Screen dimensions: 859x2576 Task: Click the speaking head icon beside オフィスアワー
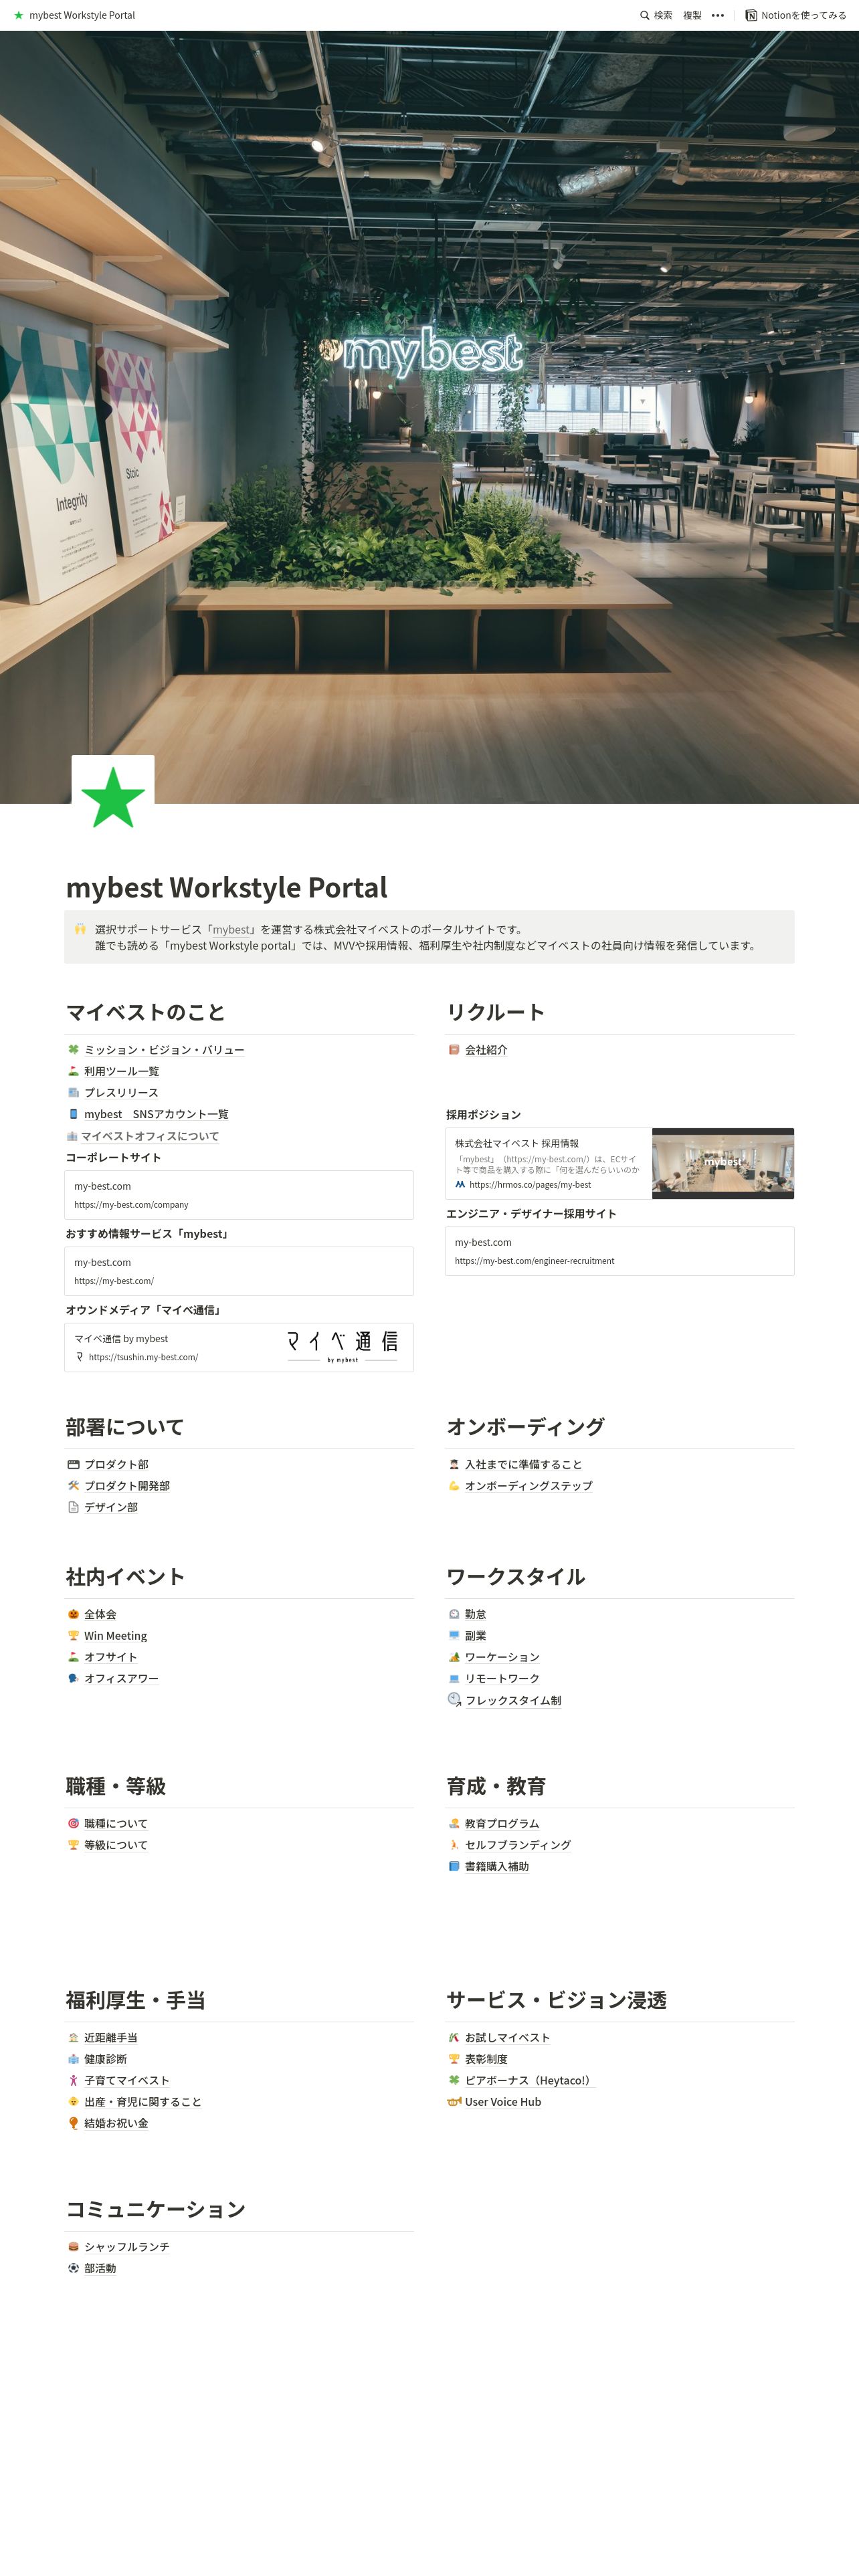click(73, 1678)
